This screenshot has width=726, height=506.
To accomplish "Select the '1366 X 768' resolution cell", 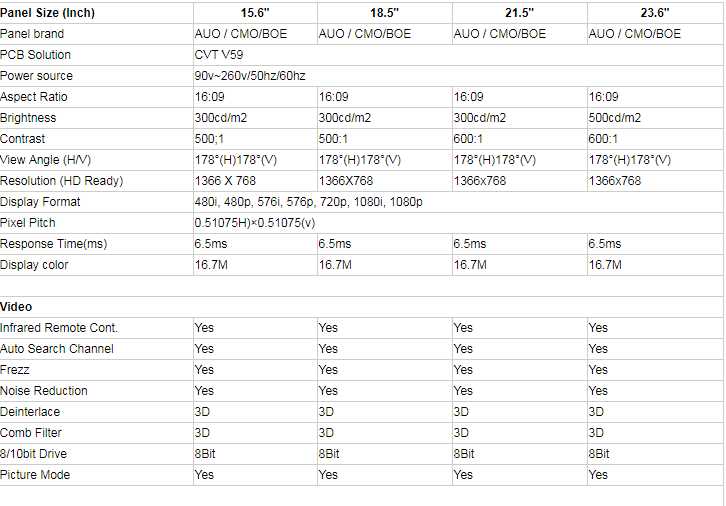I will coord(225,181).
